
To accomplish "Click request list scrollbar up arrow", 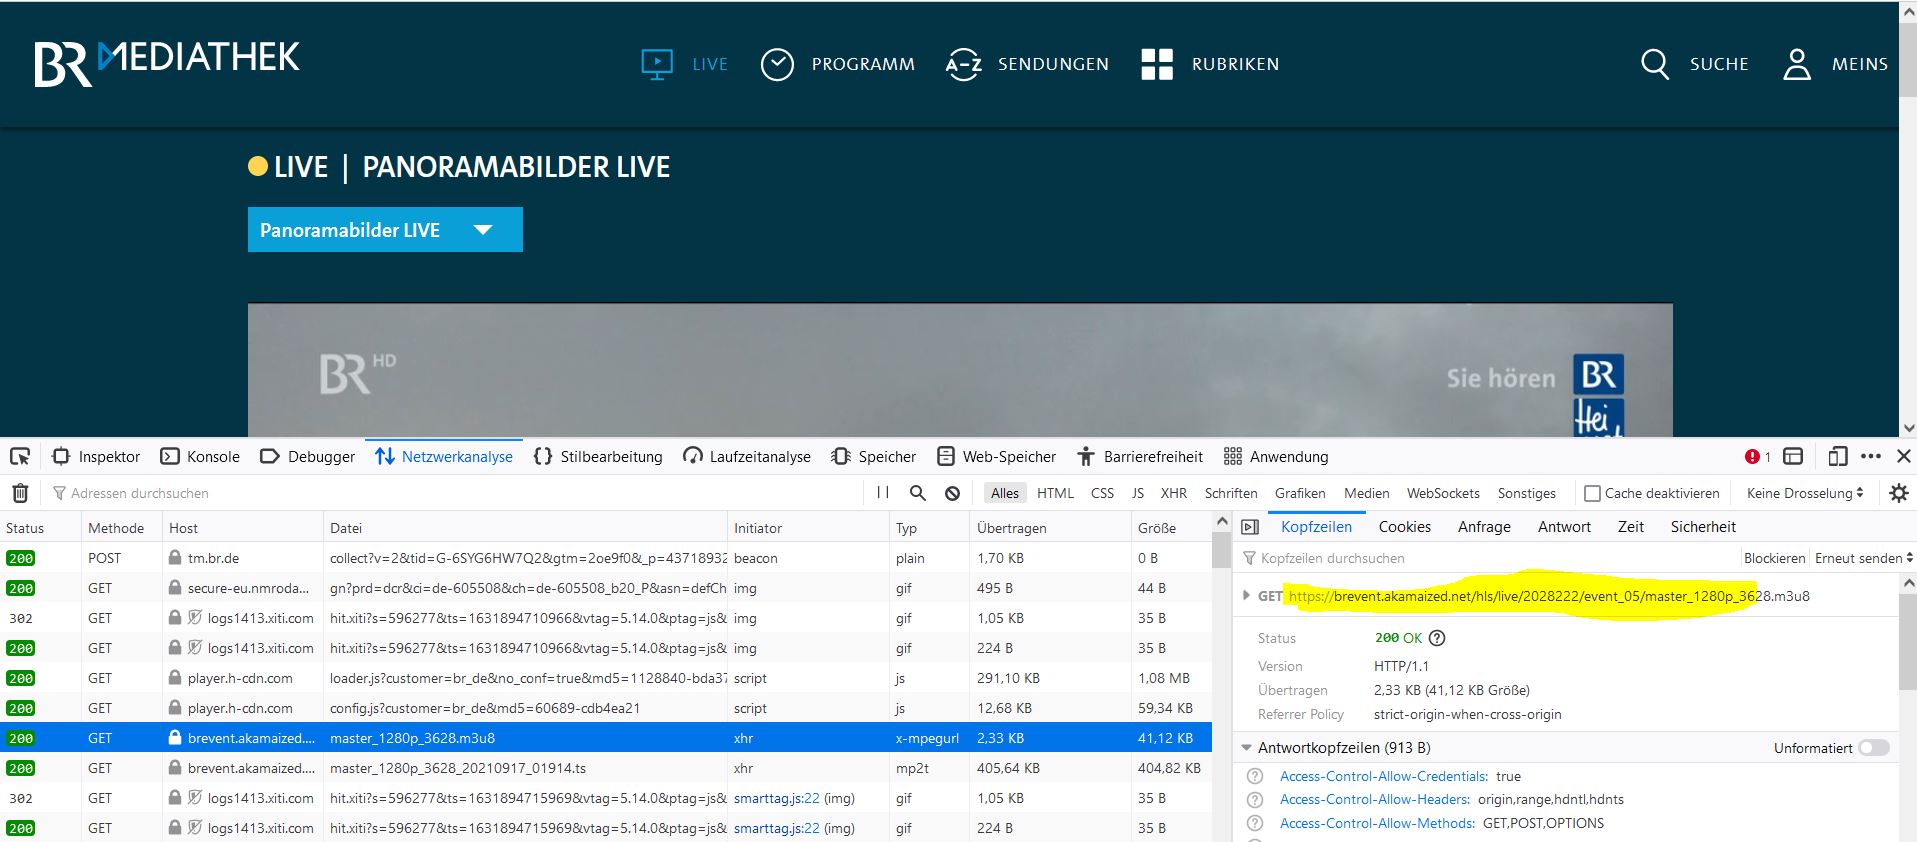I will [x=1221, y=521].
